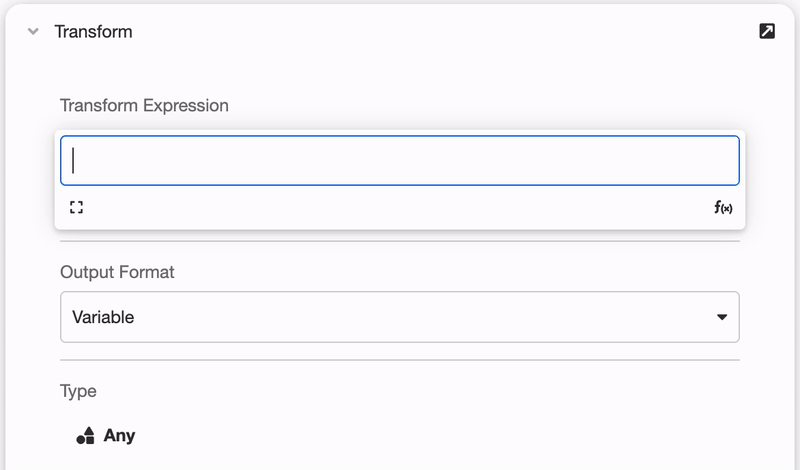
Task: Open the f(x) function picker
Action: (723, 207)
